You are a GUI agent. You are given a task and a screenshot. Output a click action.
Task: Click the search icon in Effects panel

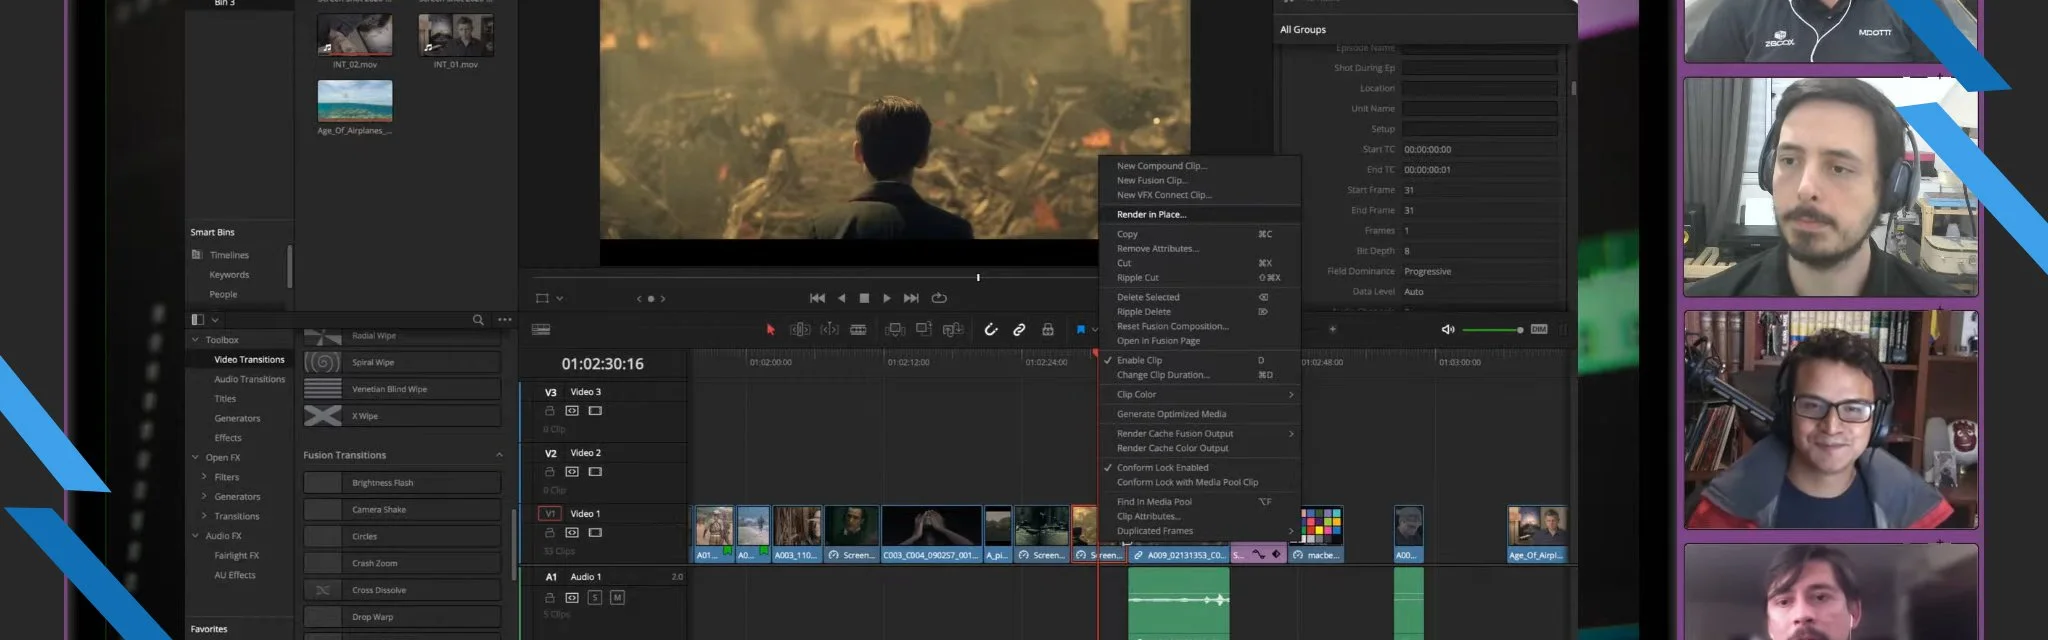478,320
